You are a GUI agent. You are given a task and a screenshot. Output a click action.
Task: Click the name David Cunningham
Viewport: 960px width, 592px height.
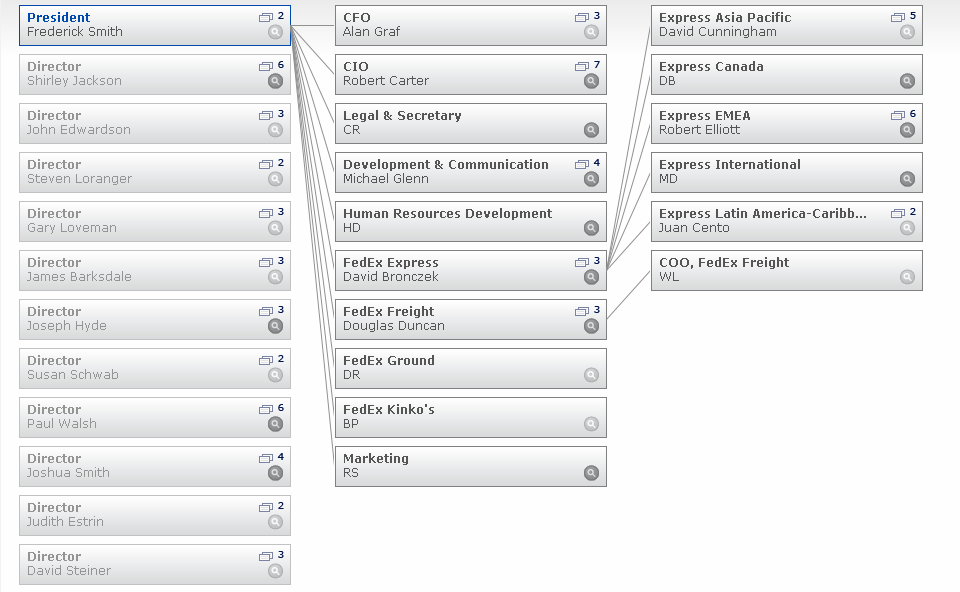[x=718, y=32]
